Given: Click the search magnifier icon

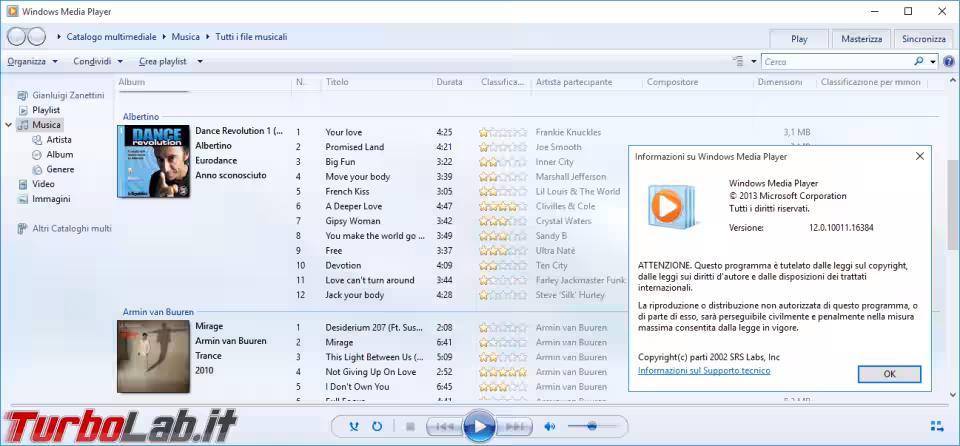Looking at the screenshot, I should click(919, 62).
